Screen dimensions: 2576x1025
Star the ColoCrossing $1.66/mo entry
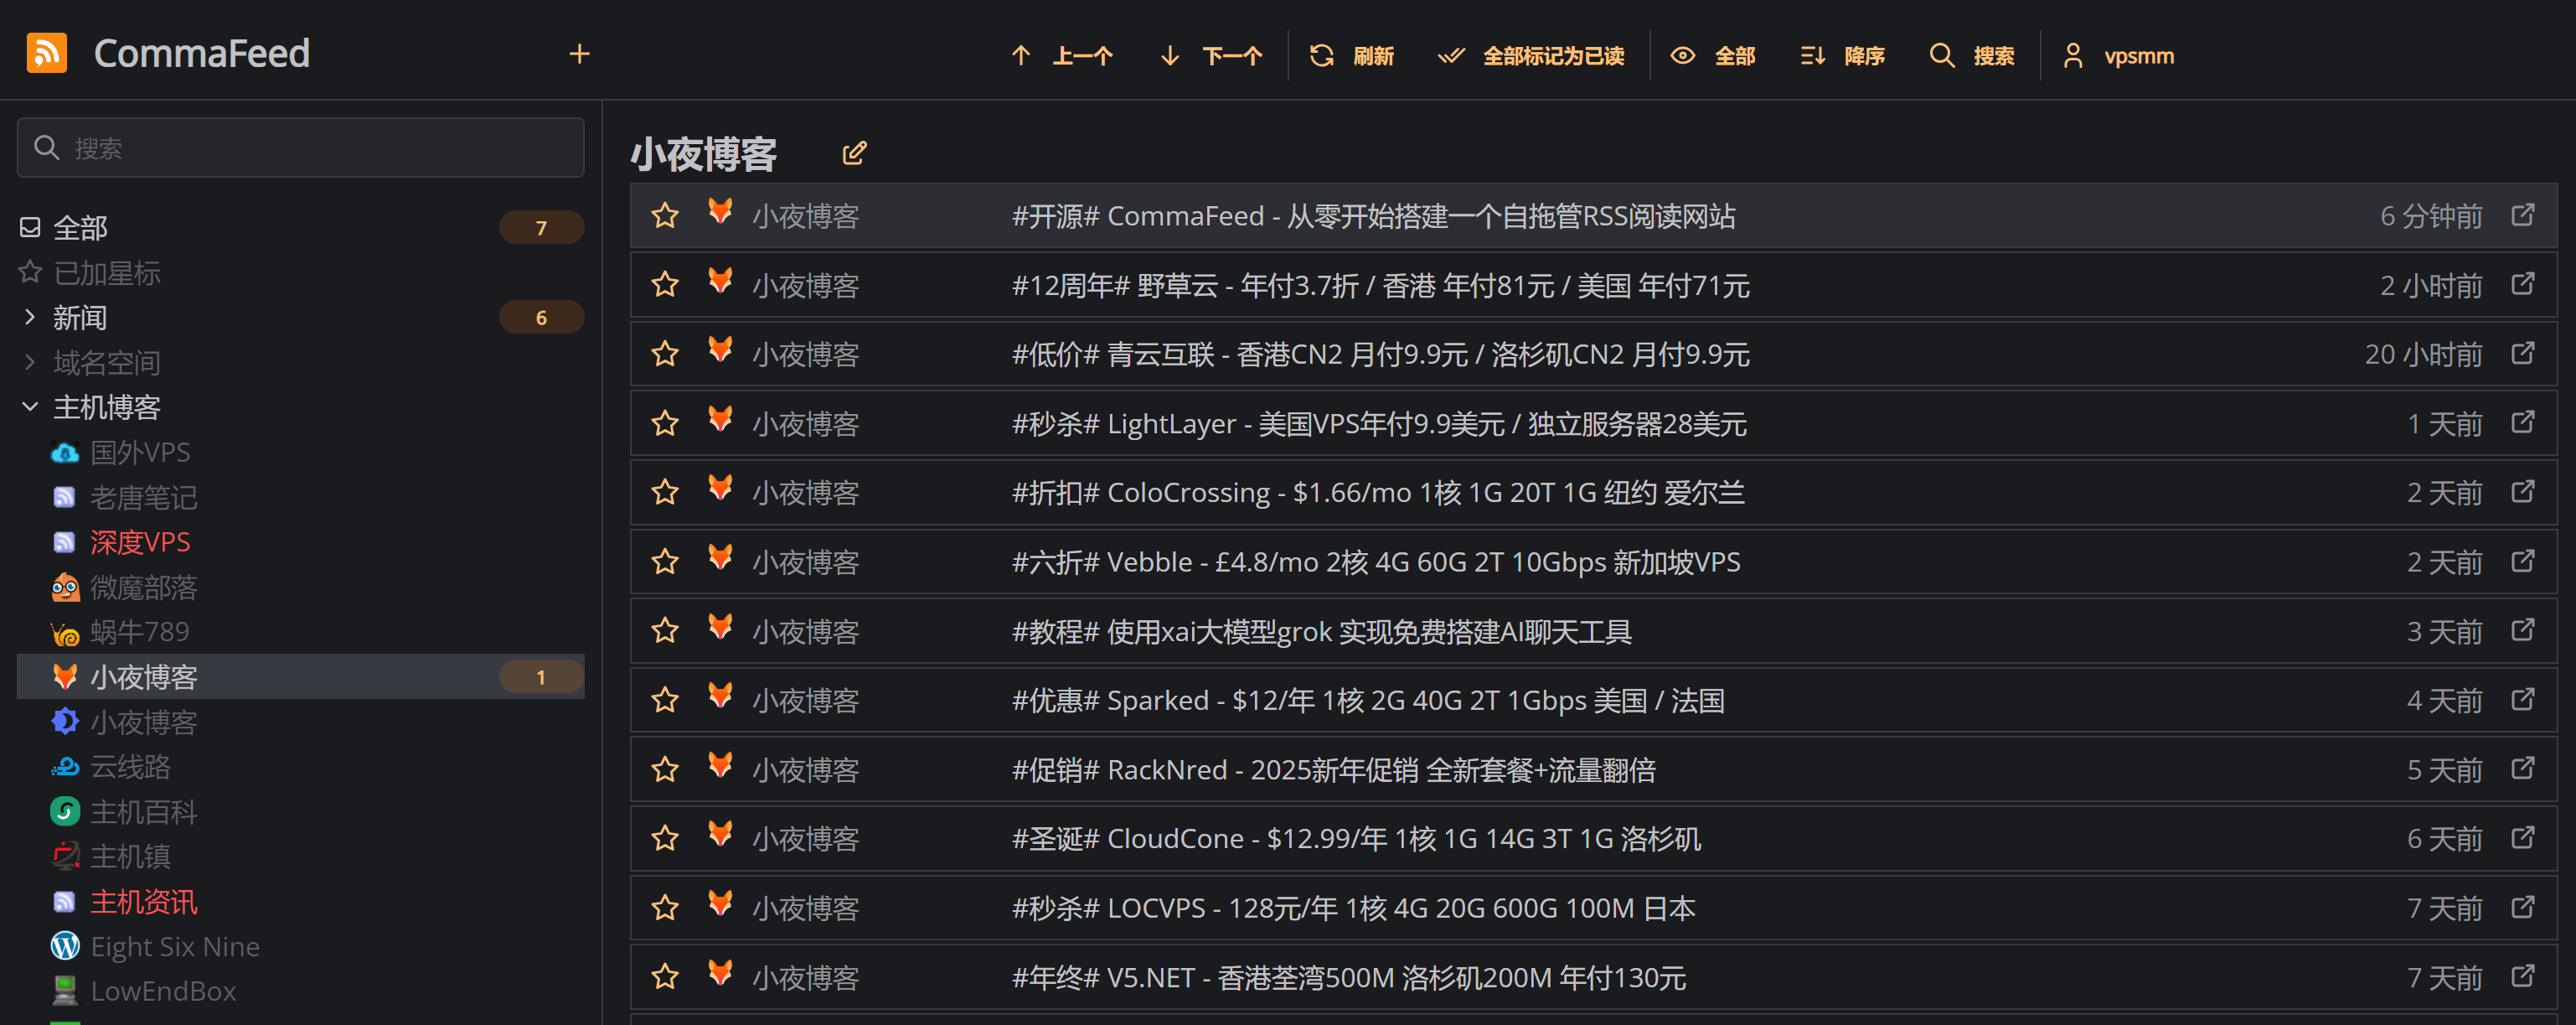665,493
